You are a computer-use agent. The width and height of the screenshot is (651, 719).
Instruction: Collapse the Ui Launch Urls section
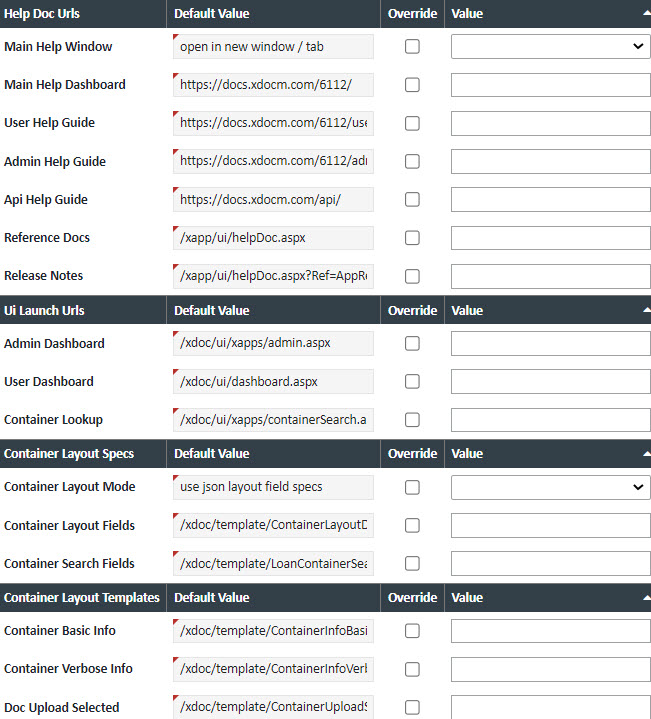pyautogui.click(x=645, y=311)
